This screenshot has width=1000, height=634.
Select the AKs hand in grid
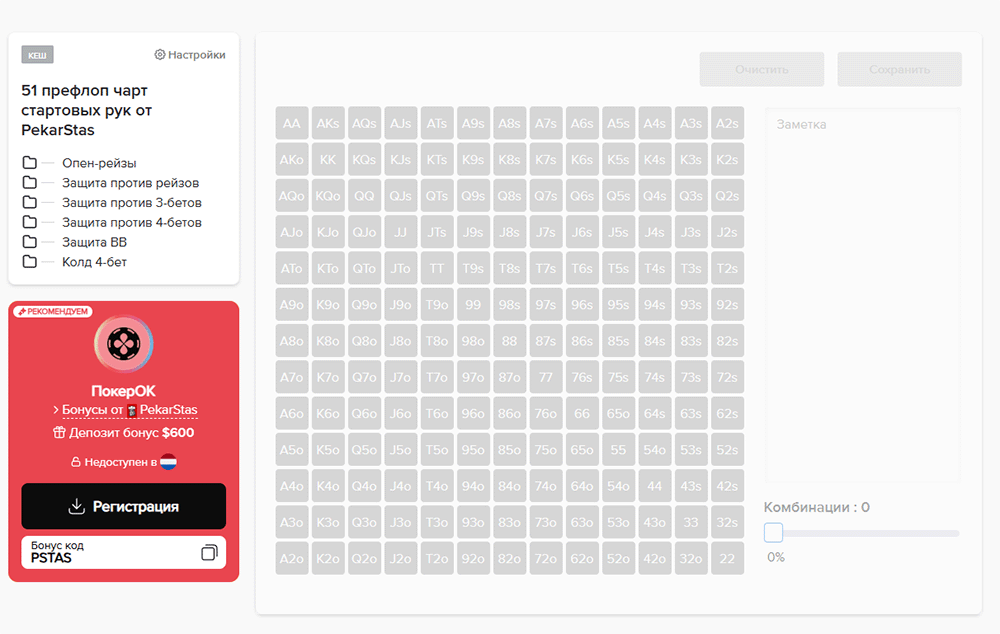click(328, 124)
